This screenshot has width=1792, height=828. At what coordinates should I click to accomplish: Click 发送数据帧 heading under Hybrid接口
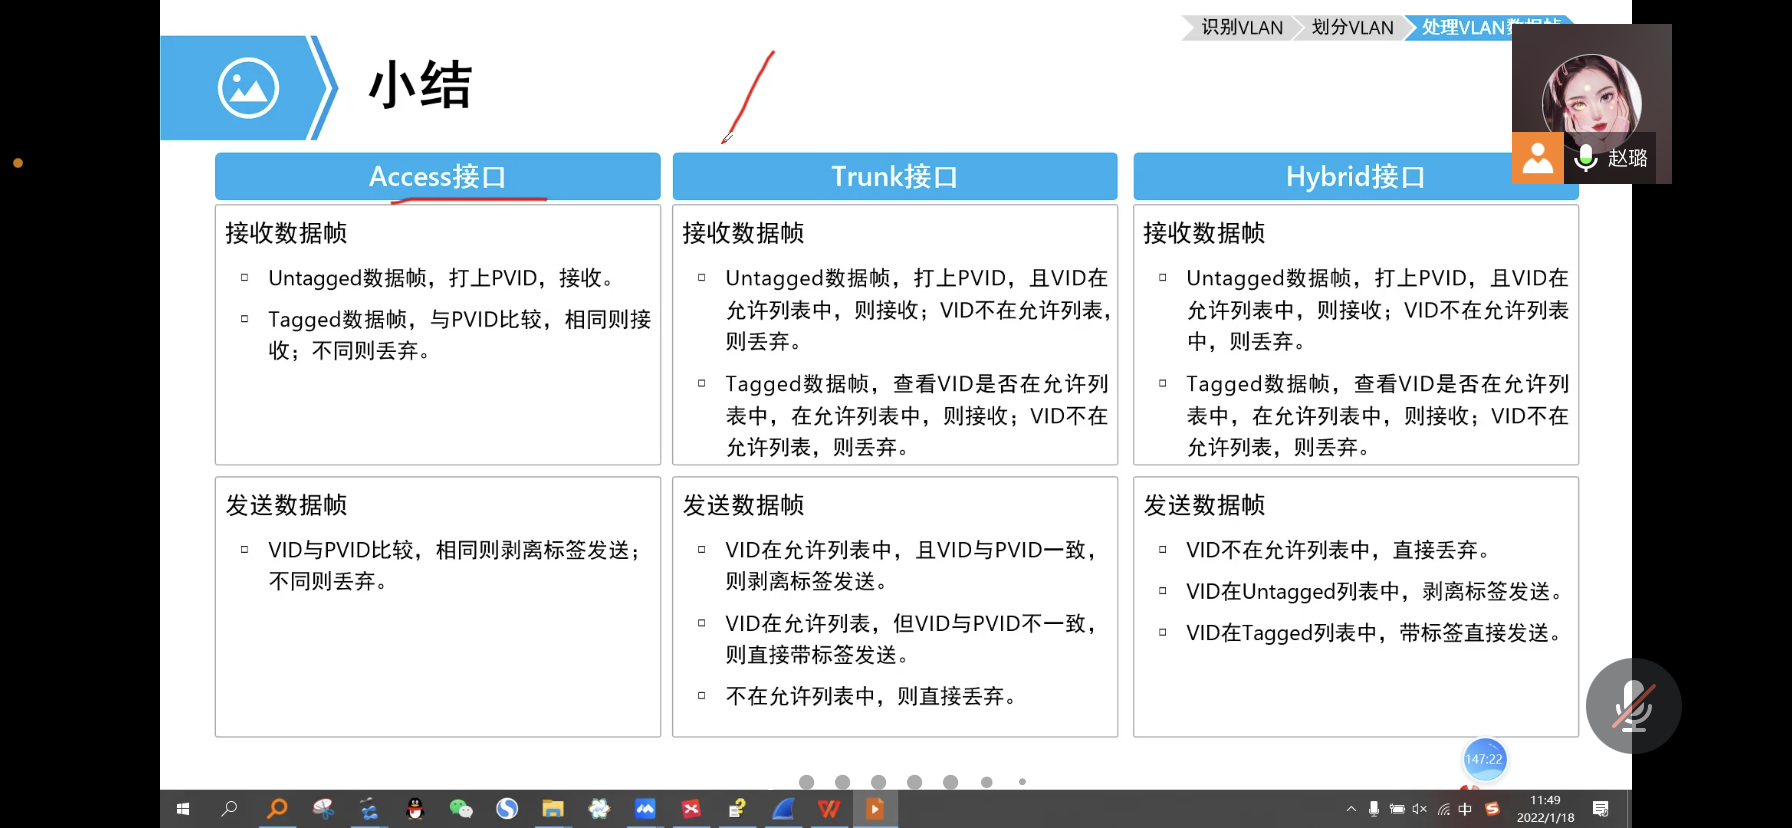tap(1204, 505)
